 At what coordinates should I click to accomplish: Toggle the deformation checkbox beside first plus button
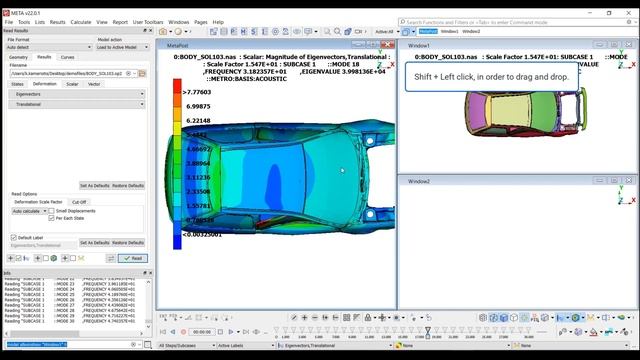point(19,258)
